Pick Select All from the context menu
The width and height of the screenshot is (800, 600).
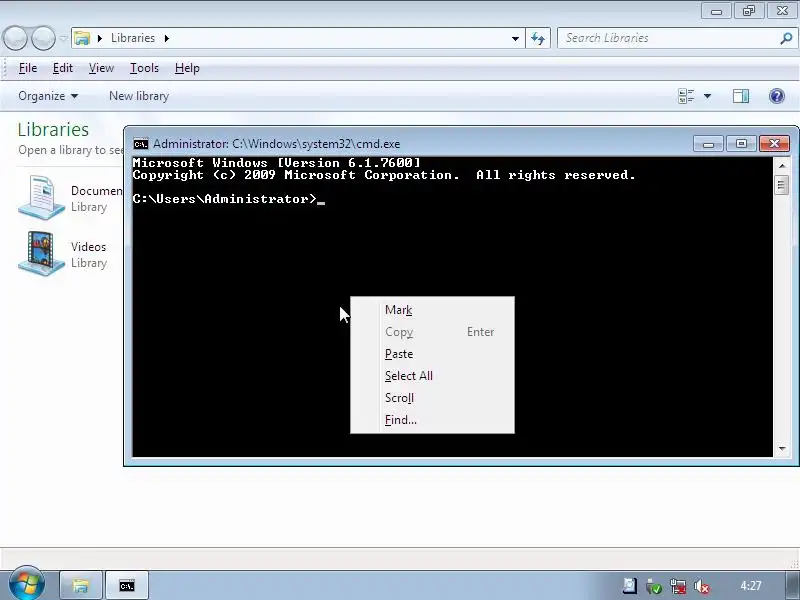(x=432, y=376)
